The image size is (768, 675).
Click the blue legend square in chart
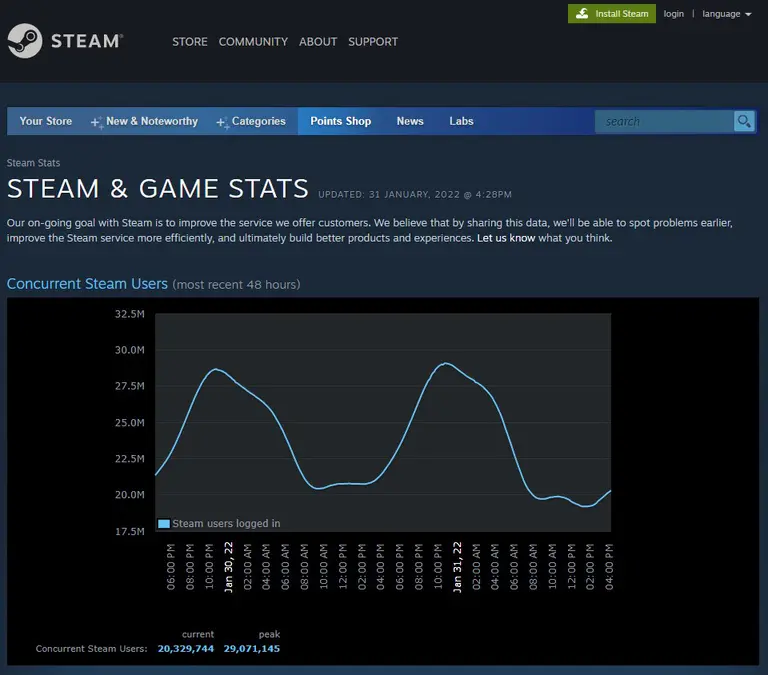[x=164, y=524]
